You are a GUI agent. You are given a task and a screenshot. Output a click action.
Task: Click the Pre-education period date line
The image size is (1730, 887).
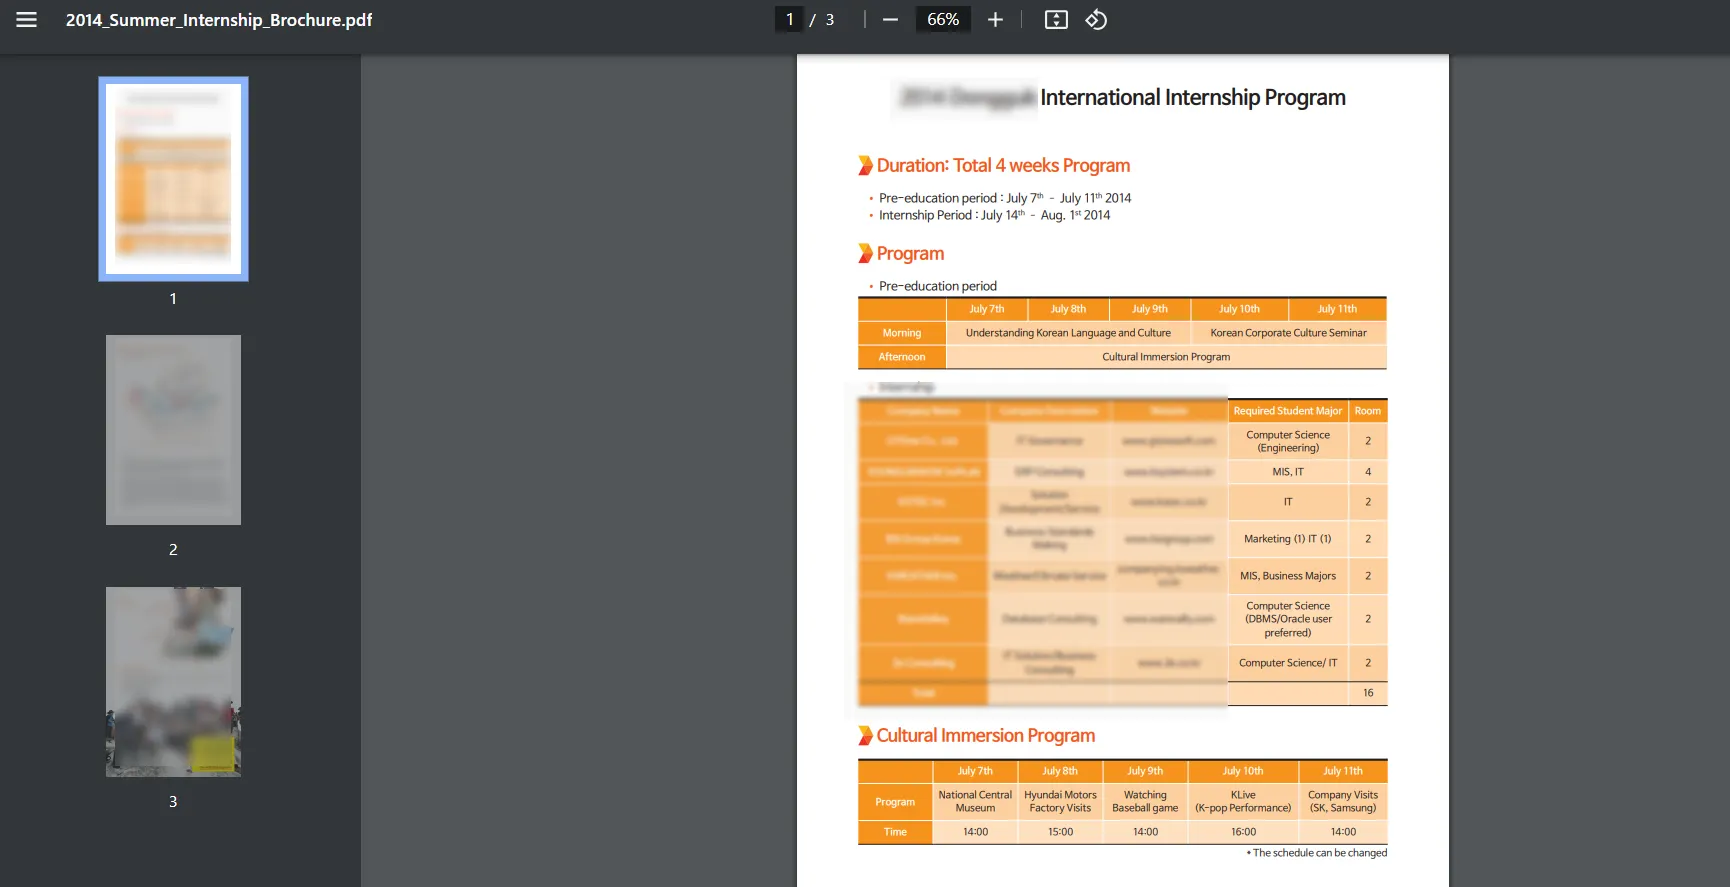click(x=1005, y=198)
